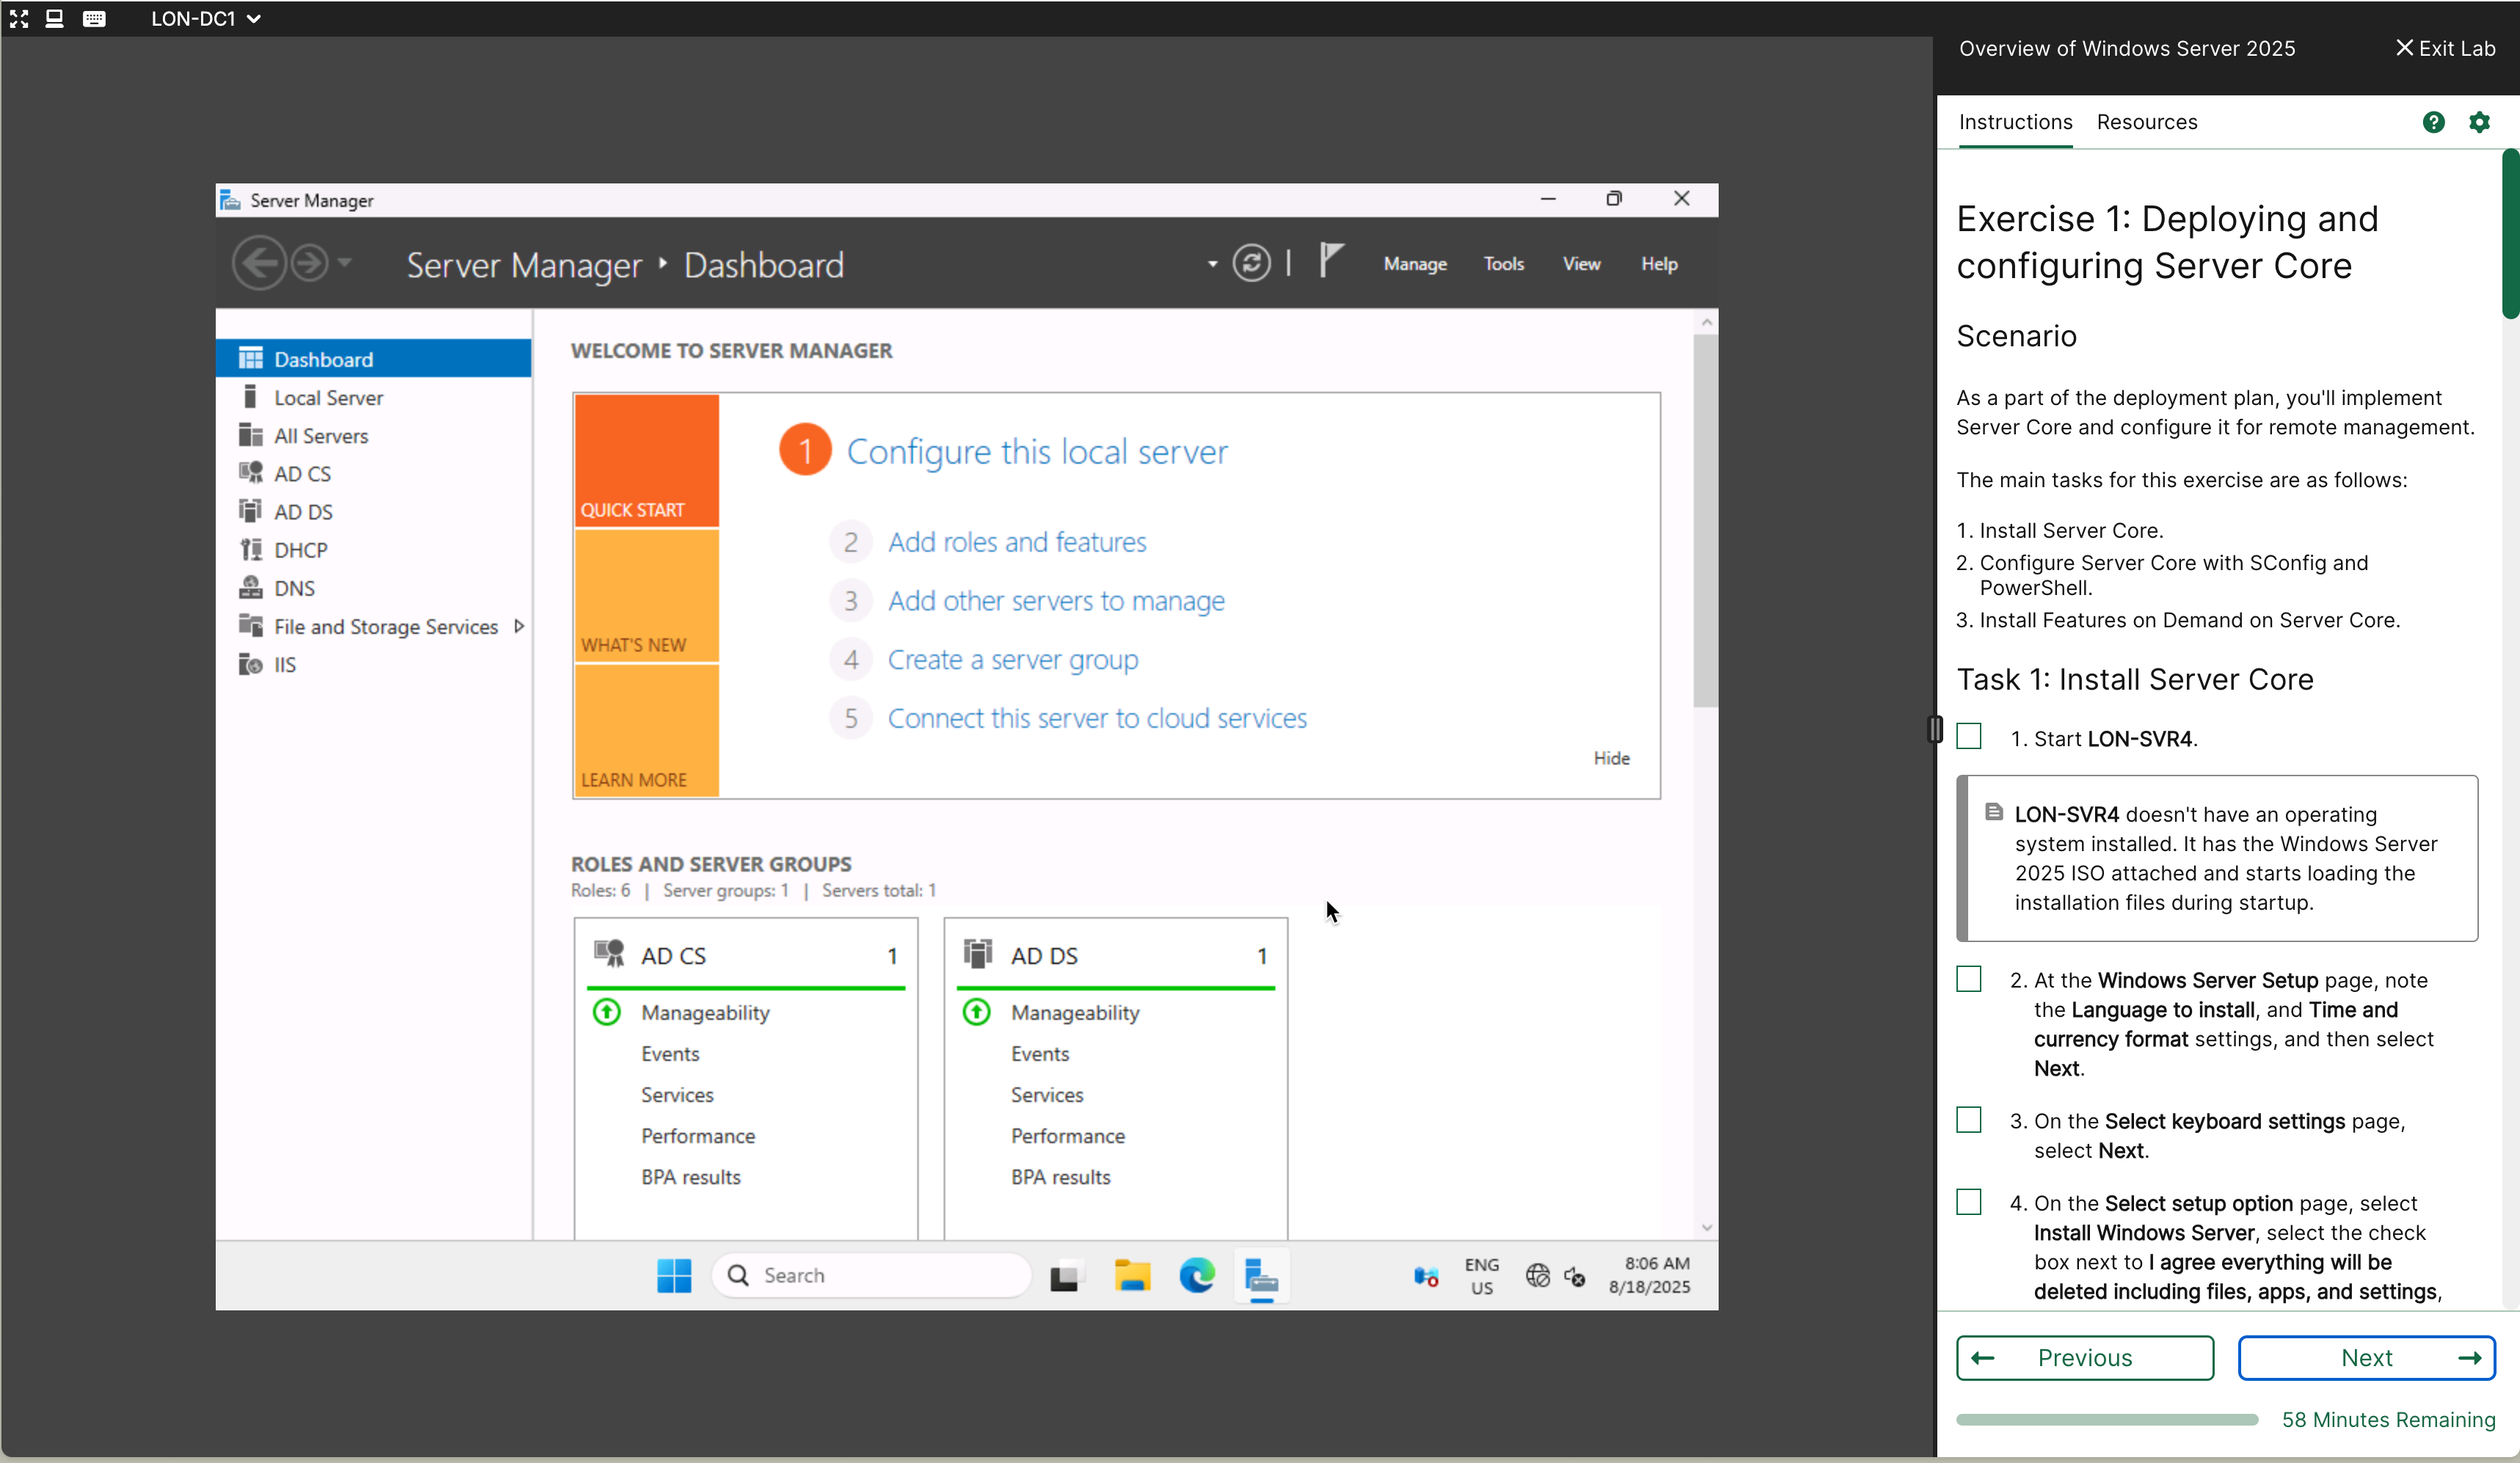Open the View menu
The image size is (2520, 1463).
[1581, 264]
